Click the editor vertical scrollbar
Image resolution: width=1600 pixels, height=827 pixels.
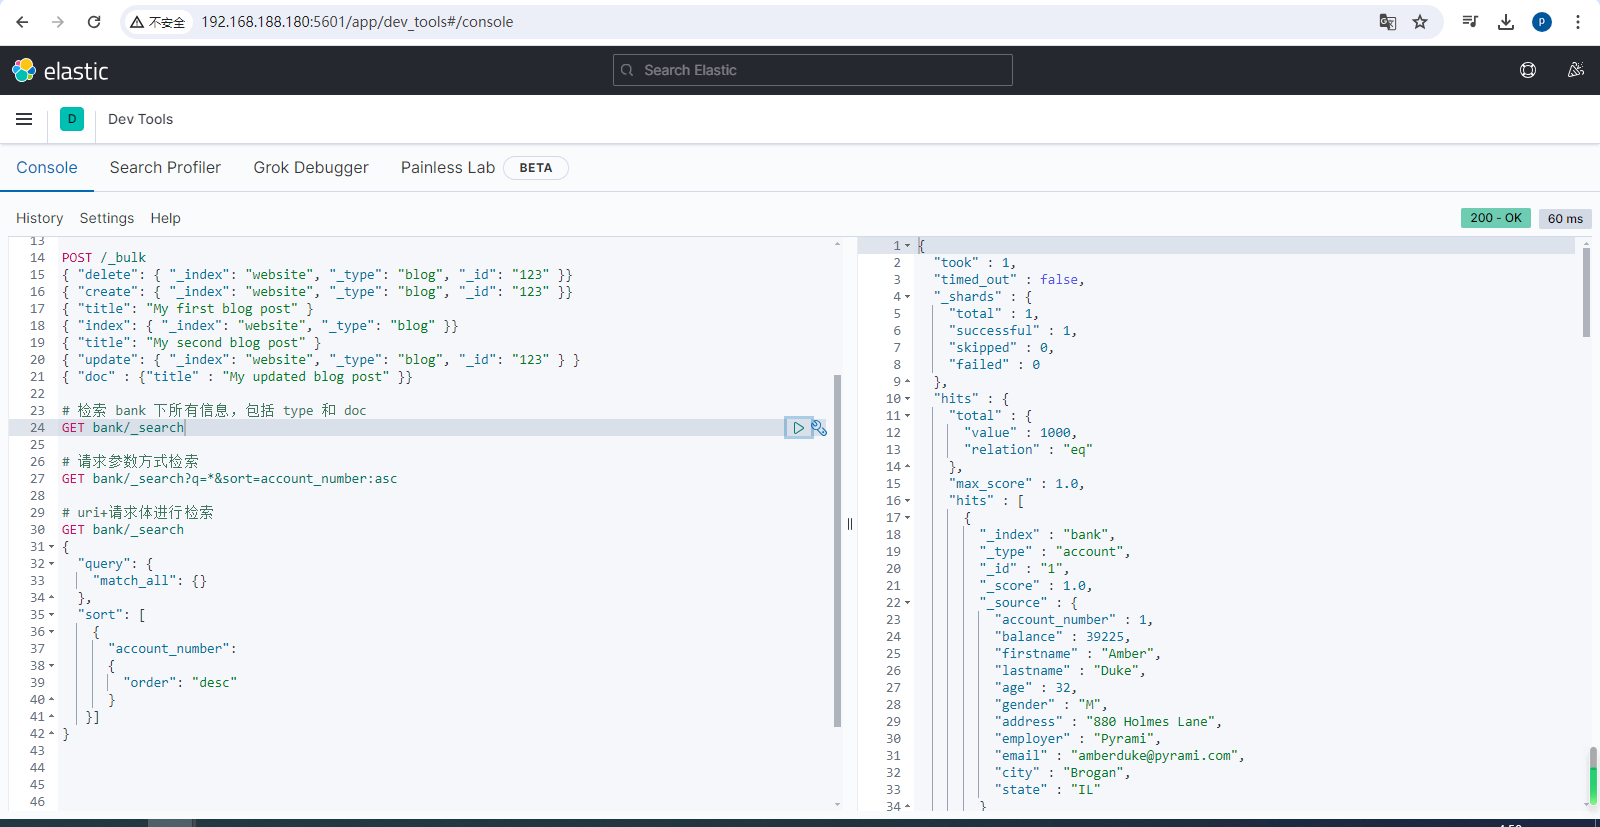pos(837,550)
